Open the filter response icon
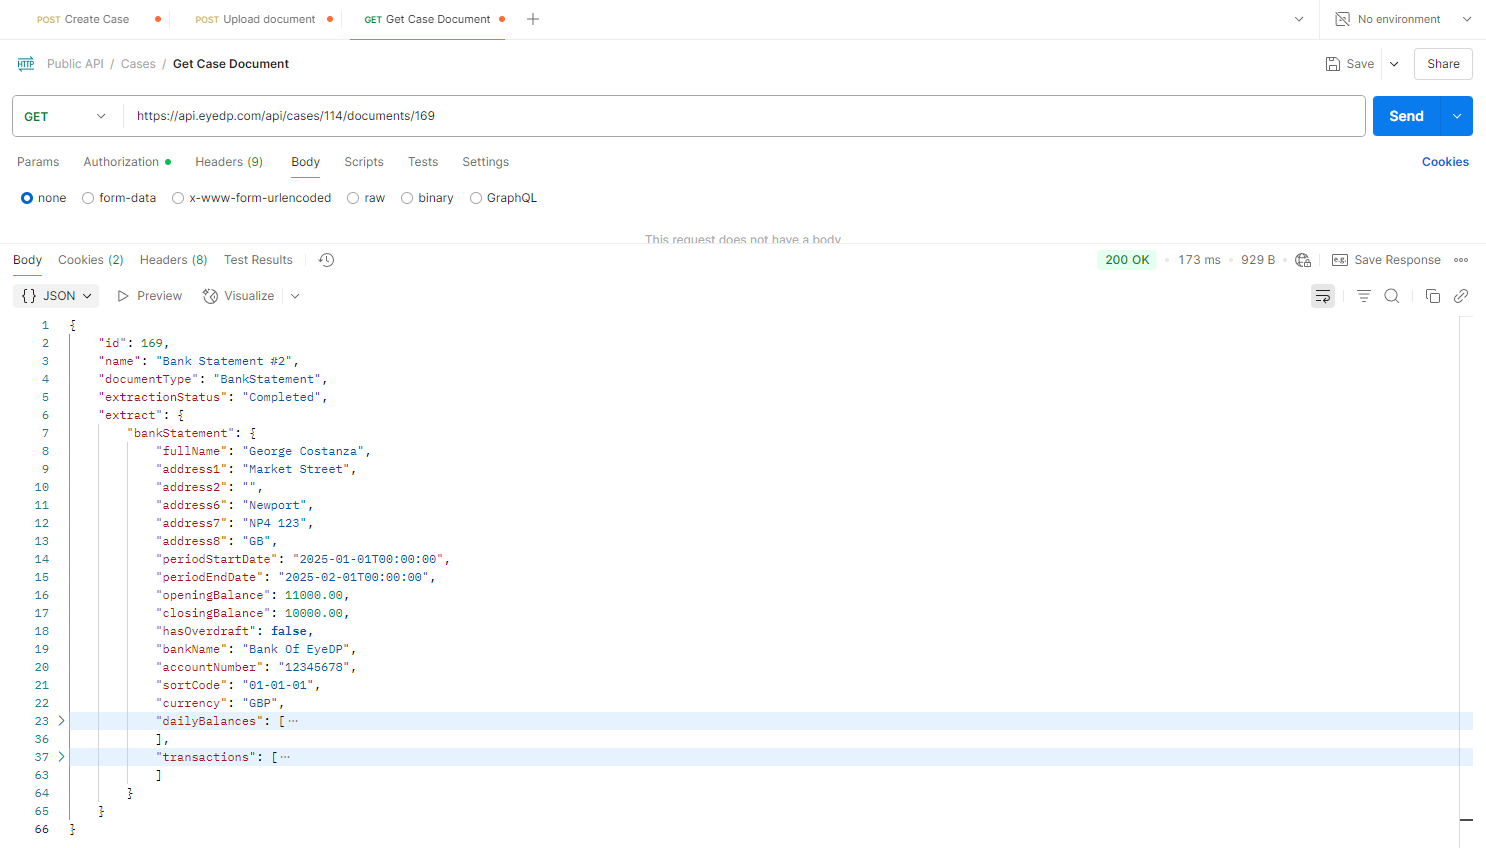The image size is (1486, 848). (1363, 296)
